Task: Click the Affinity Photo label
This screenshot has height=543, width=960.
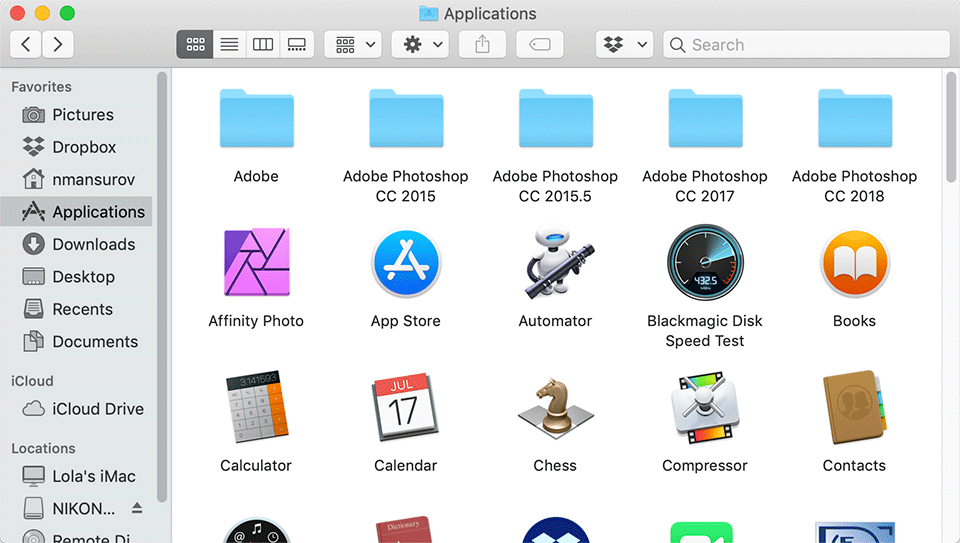Action: pyautogui.click(x=256, y=321)
